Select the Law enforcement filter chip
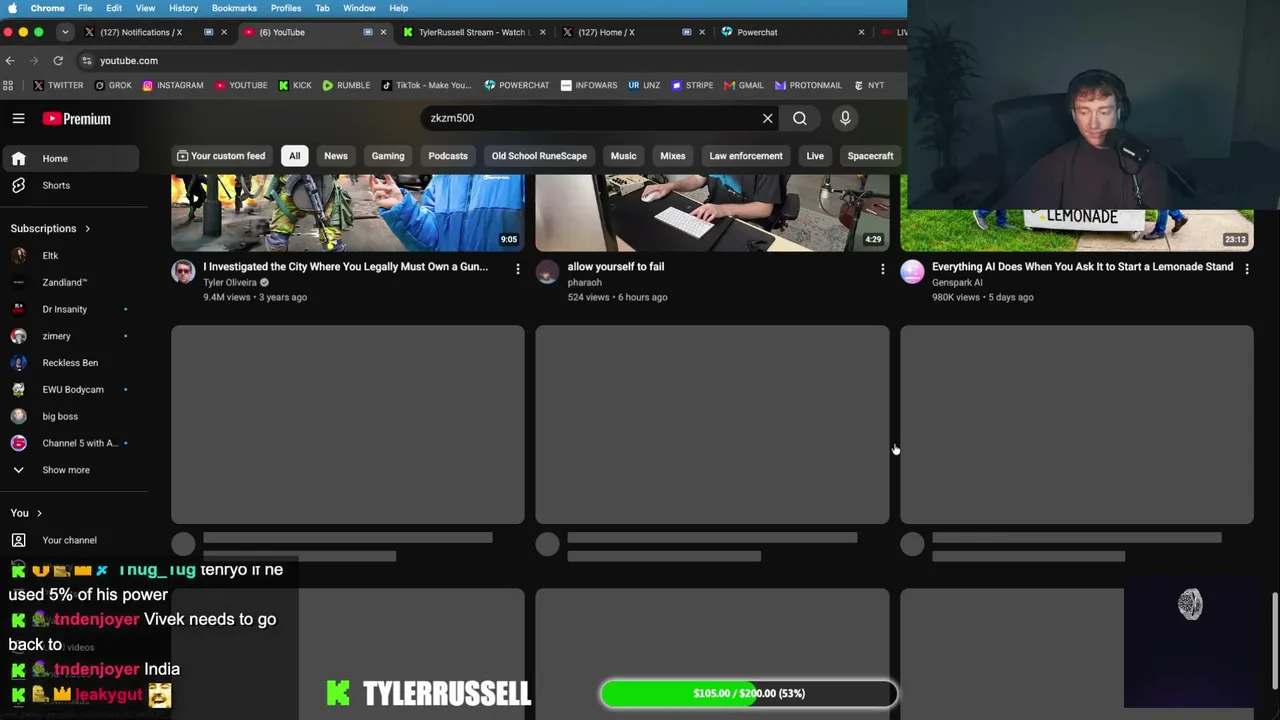The width and height of the screenshot is (1280, 720). 746,156
